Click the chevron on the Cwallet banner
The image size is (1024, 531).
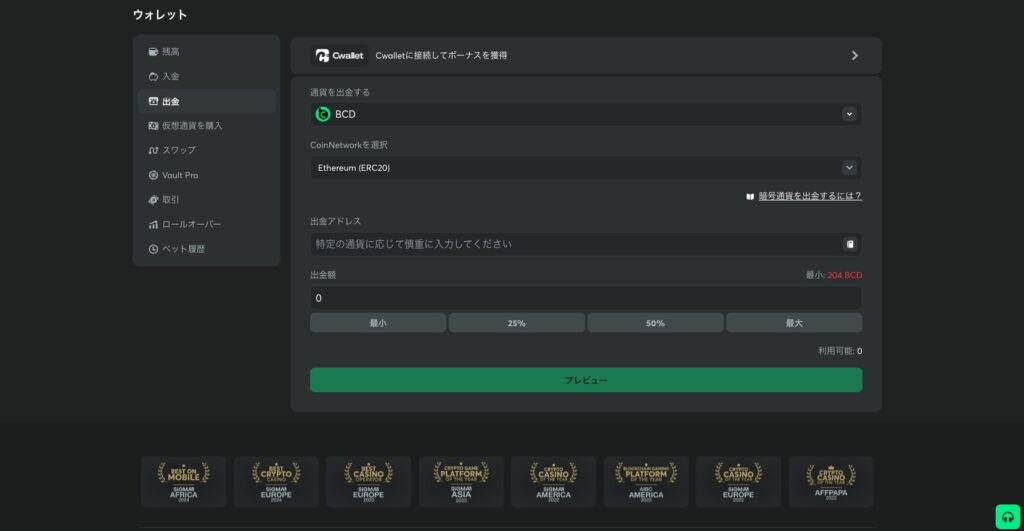coord(854,56)
